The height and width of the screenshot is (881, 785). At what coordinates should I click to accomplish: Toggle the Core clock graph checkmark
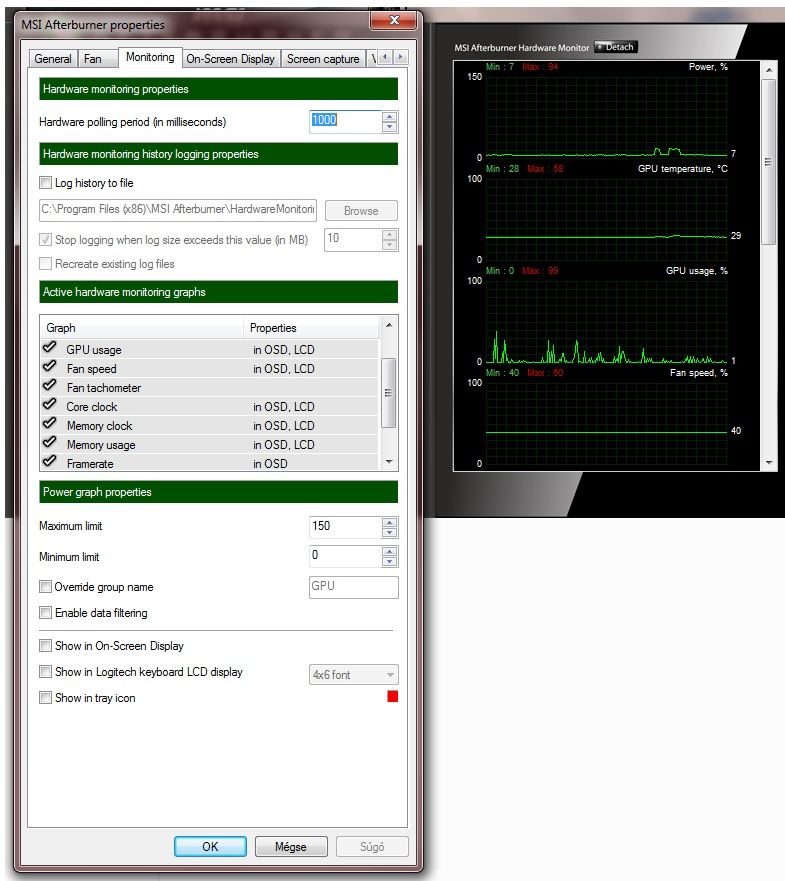[x=49, y=405]
